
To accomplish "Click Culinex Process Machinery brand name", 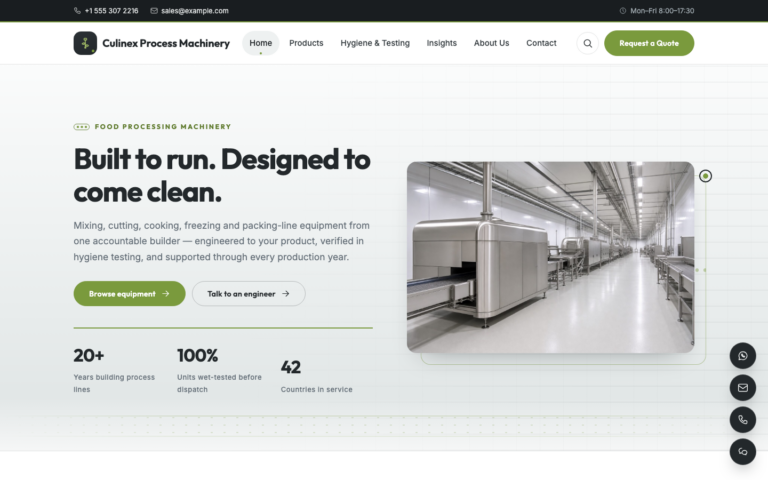I will pyautogui.click(x=166, y=43).
